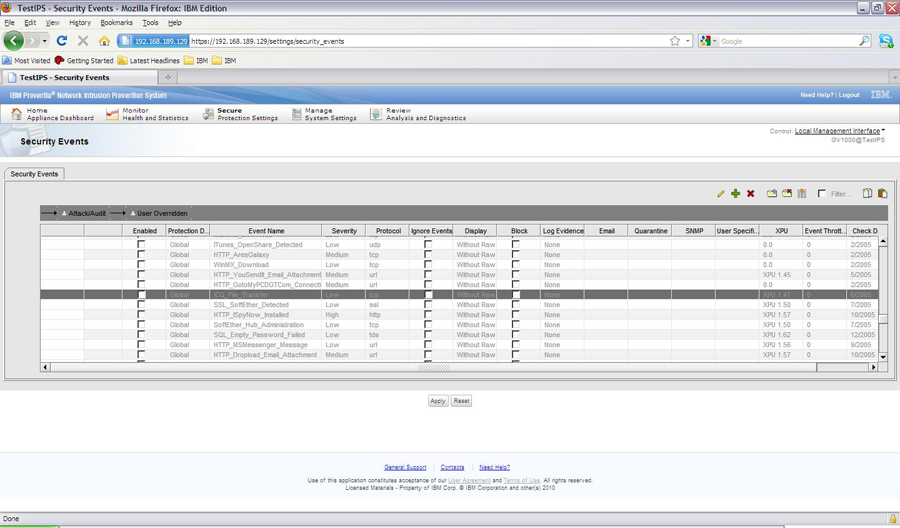Open the address bar URL history dropdown

click(688, 41)
